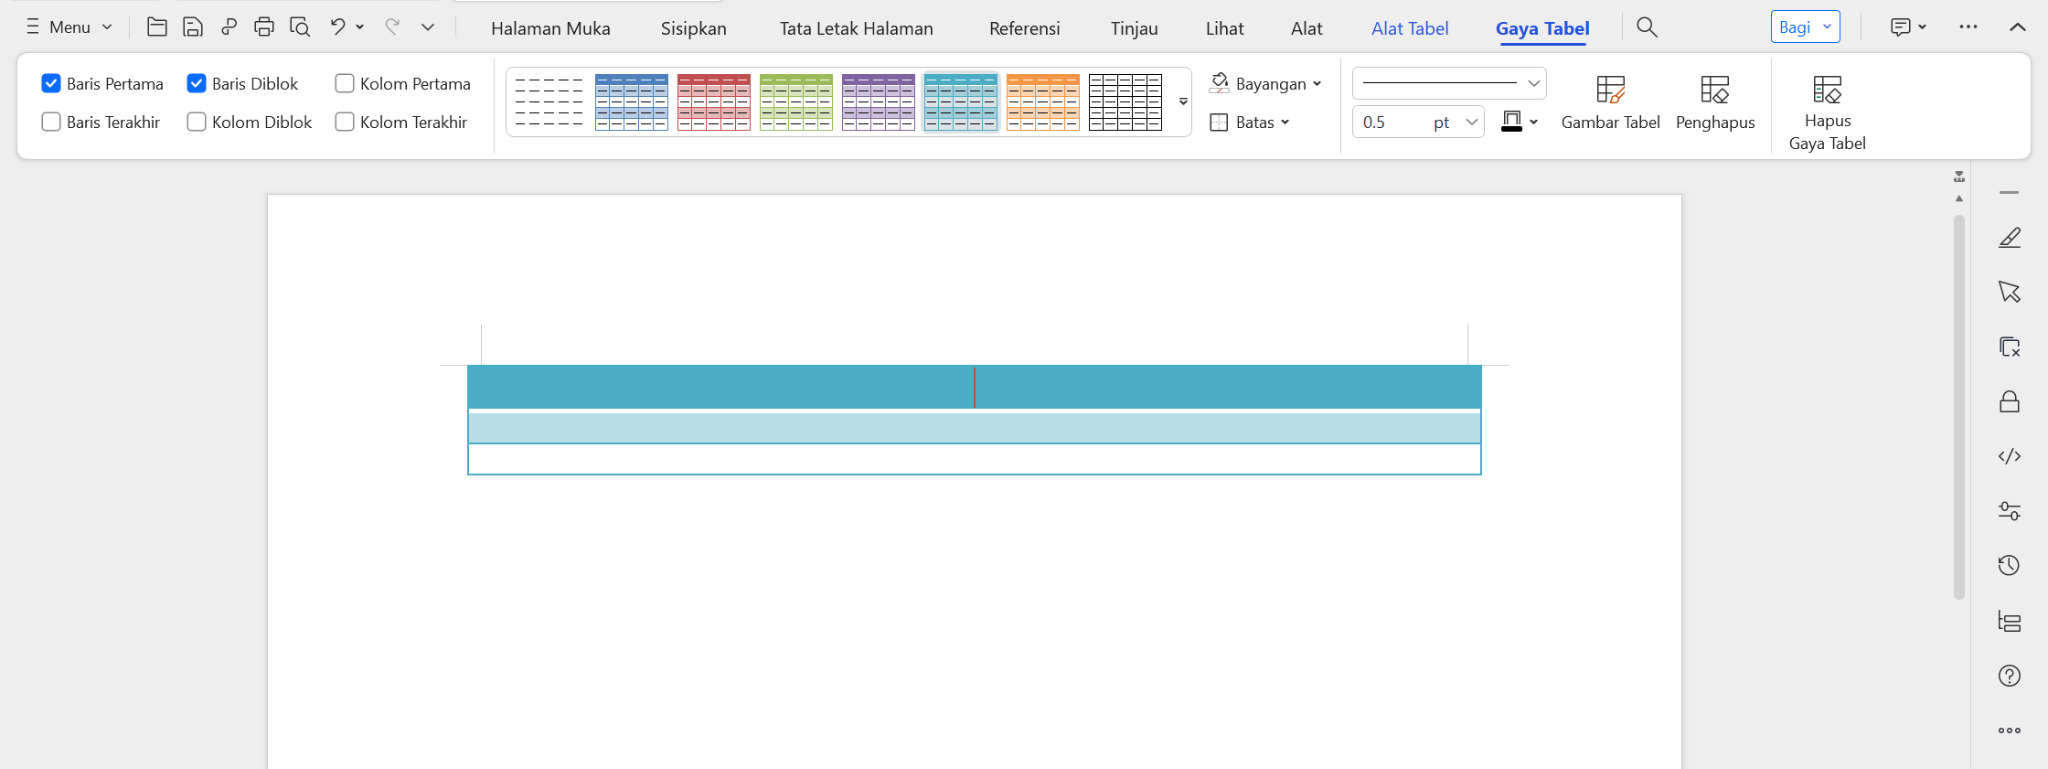The image size is (2048, 769).
Task: Enable the Kolom Pertama checkbox
Action: 345,84
